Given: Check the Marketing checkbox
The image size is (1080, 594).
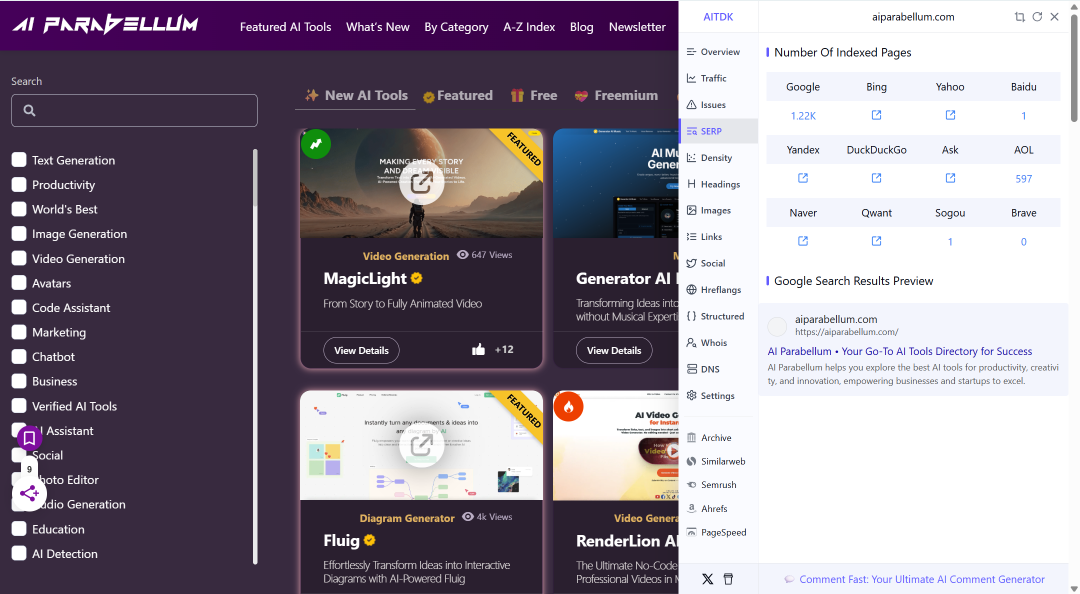Looking at the screenshot, I should point(19,332).
